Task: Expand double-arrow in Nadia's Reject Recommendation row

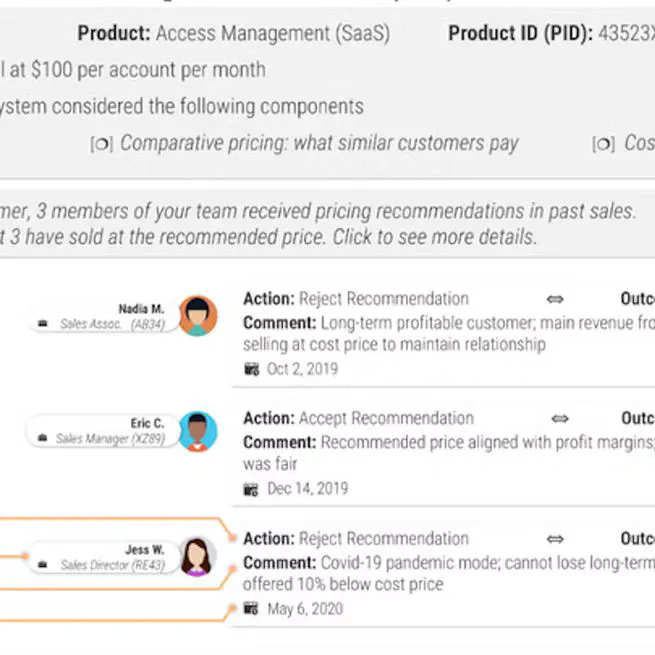Action: [x=555, y=299]
